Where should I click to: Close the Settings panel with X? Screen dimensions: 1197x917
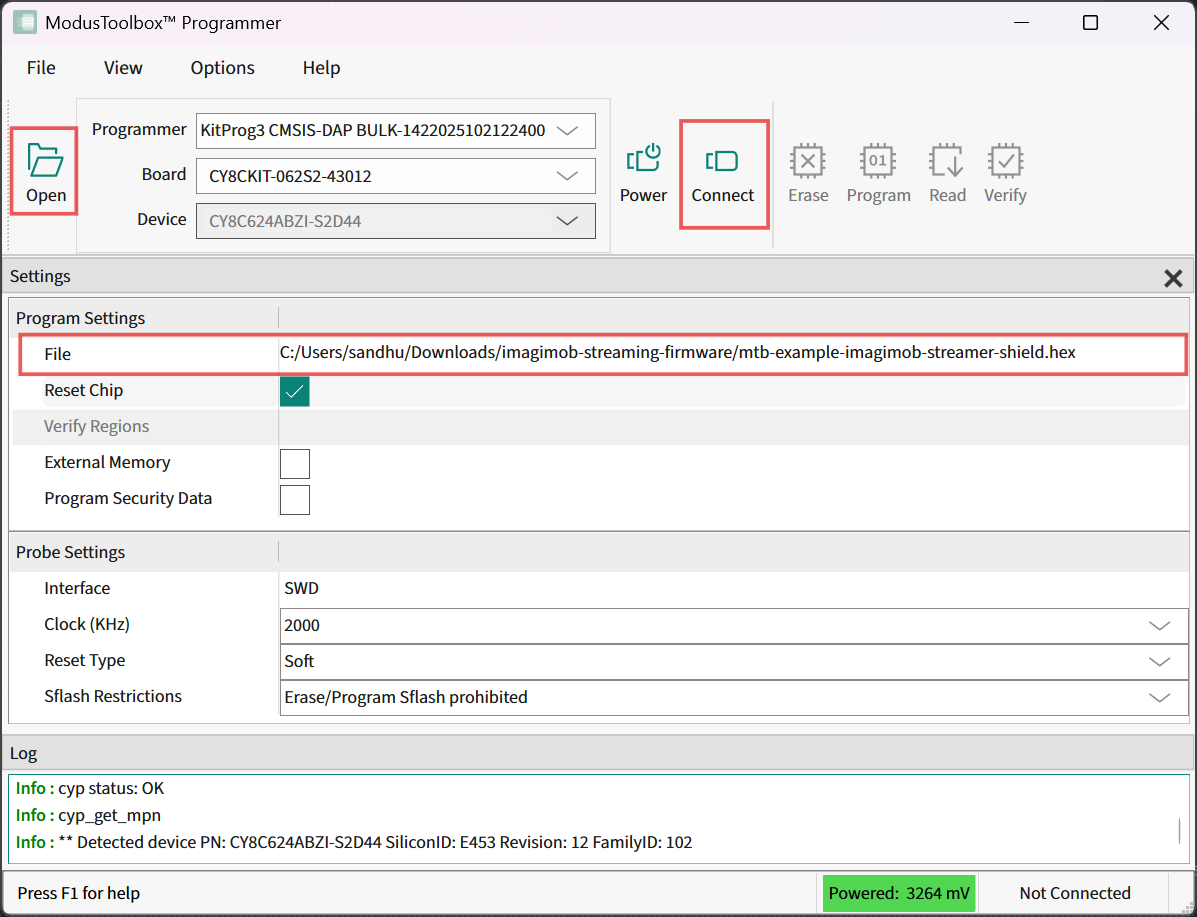pos(1173,279)
